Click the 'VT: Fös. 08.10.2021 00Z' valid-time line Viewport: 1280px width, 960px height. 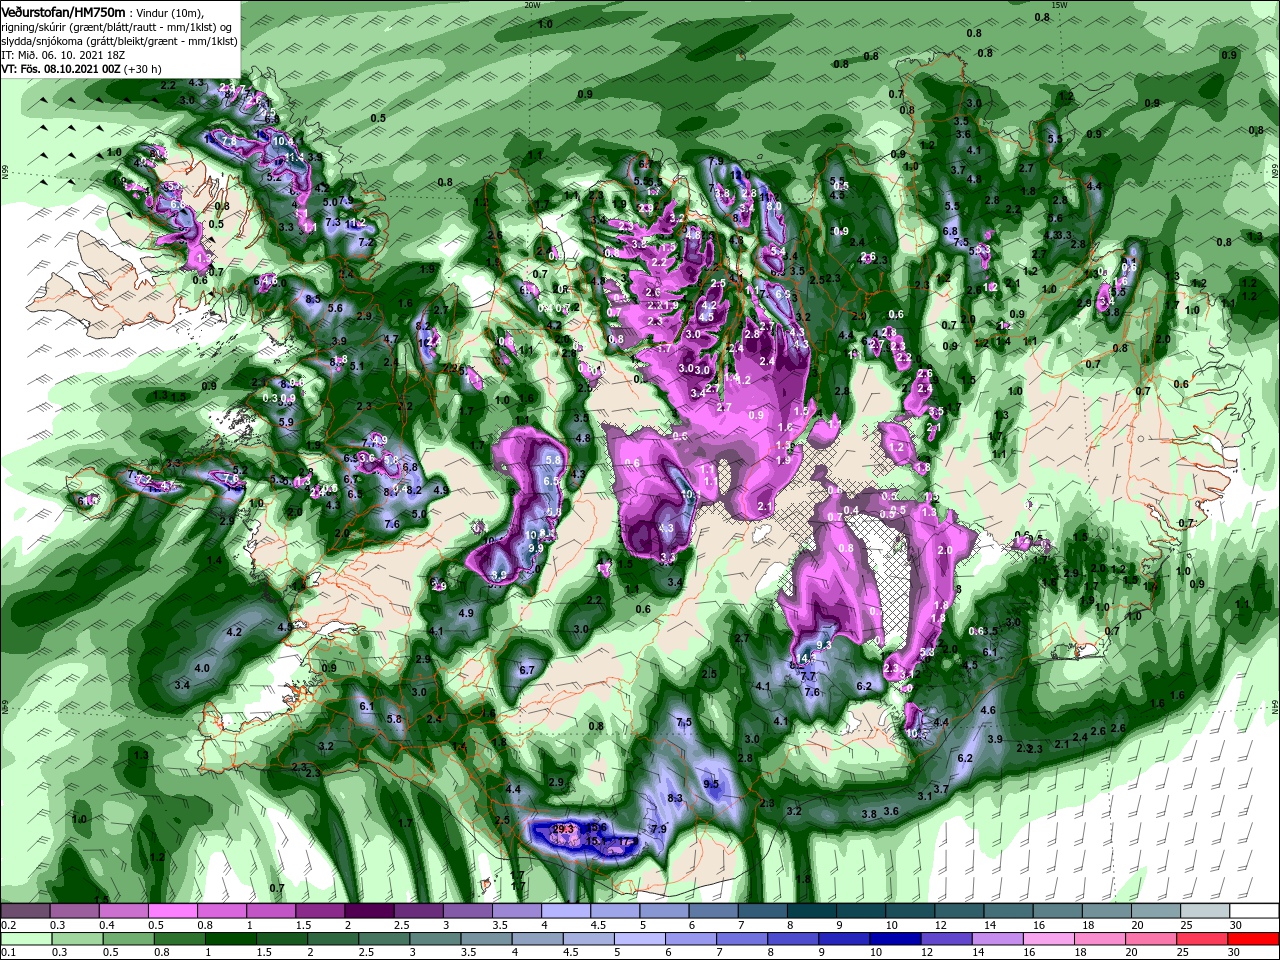pos(61,69)
